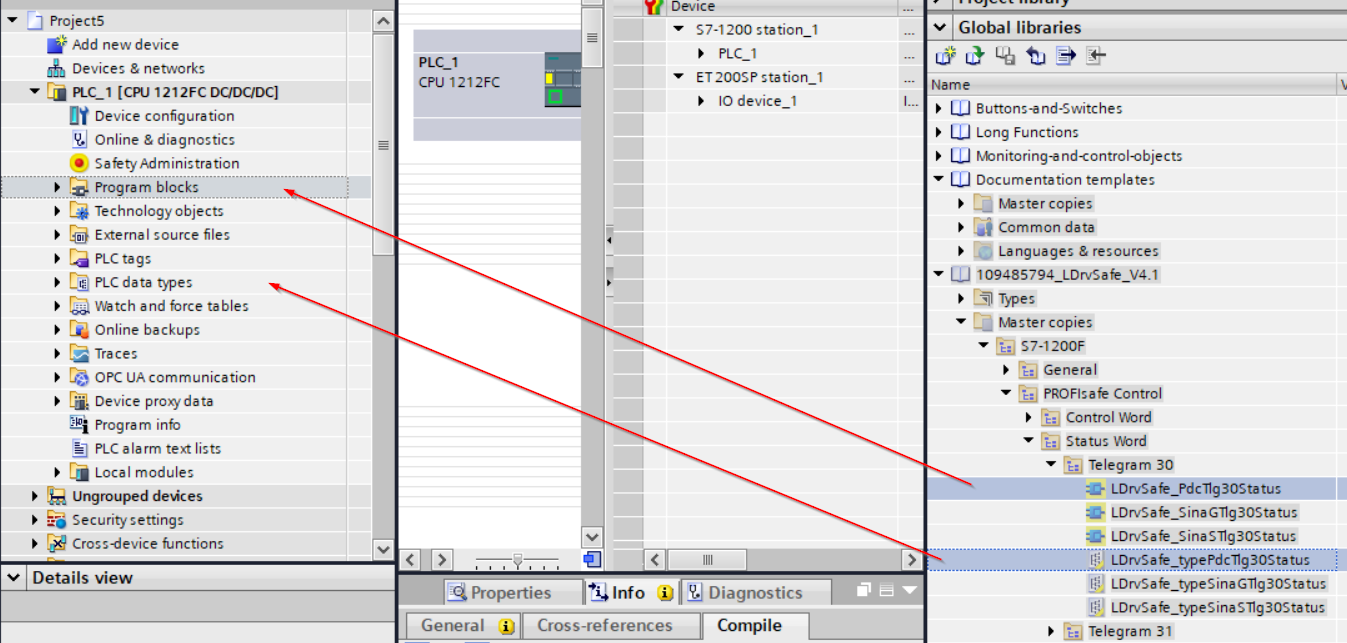Click the float window icon in inspector bar
Image resolution: width=1347 pixels, height=643 pixels.
pyautogui.click(x=864, y=591)
